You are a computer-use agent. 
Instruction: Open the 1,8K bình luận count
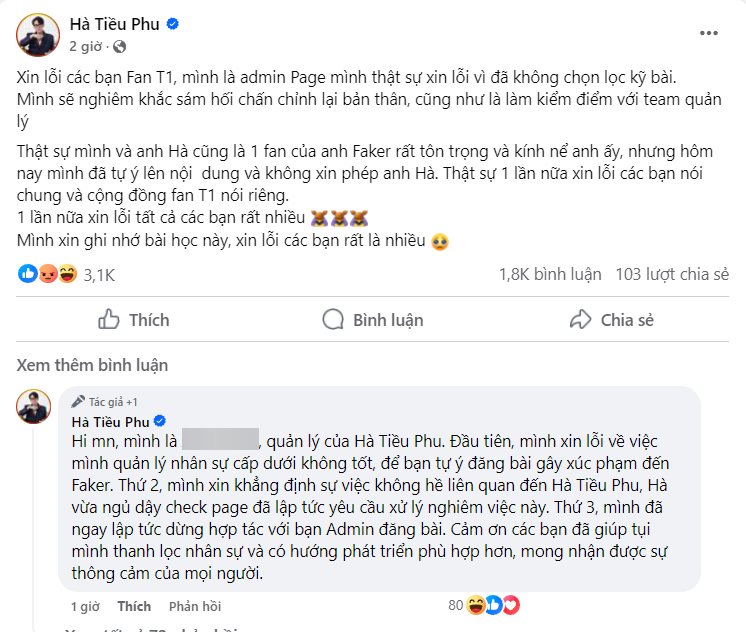[550, 275]
